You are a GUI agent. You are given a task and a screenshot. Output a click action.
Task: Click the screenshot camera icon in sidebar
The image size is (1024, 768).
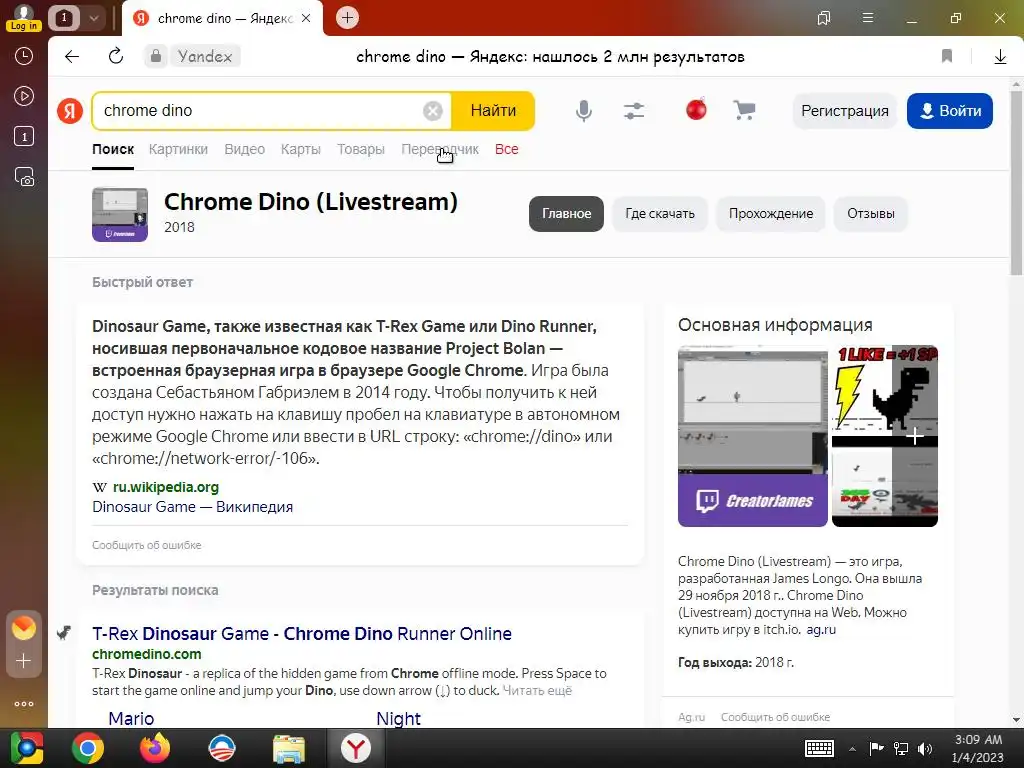[24, 177]
